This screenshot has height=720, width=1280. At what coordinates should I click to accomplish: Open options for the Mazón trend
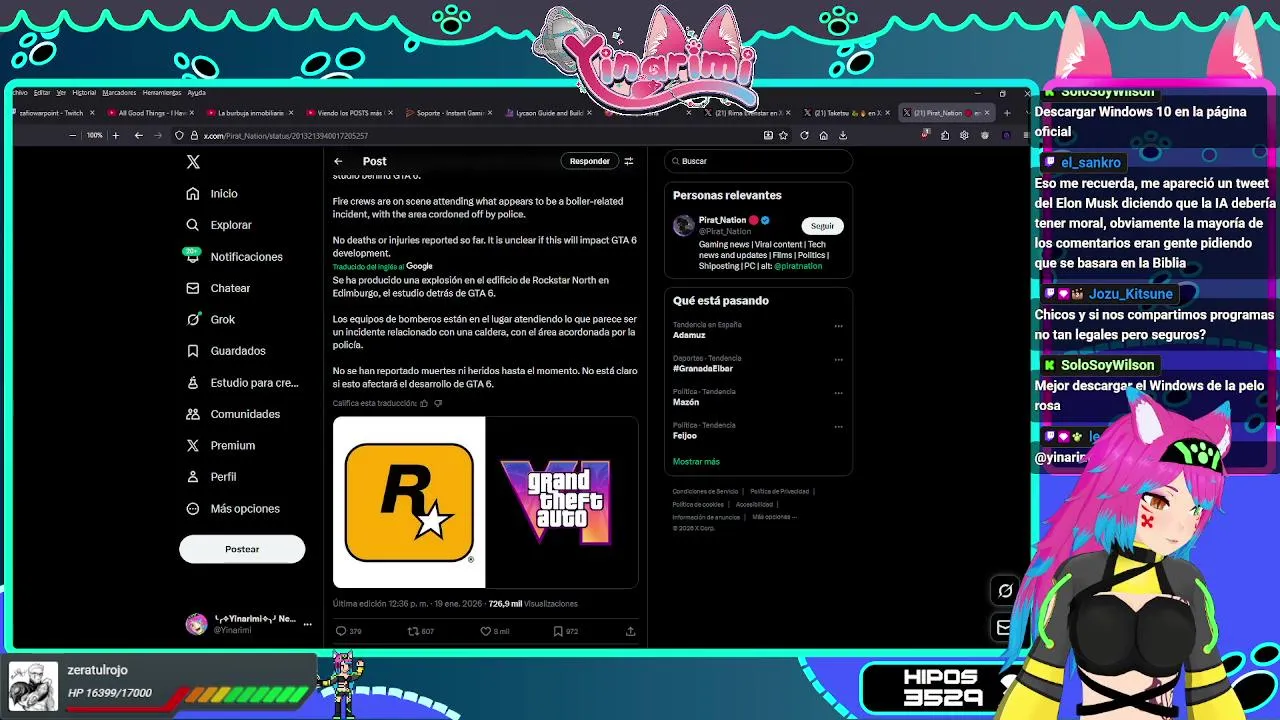point(838,393)
